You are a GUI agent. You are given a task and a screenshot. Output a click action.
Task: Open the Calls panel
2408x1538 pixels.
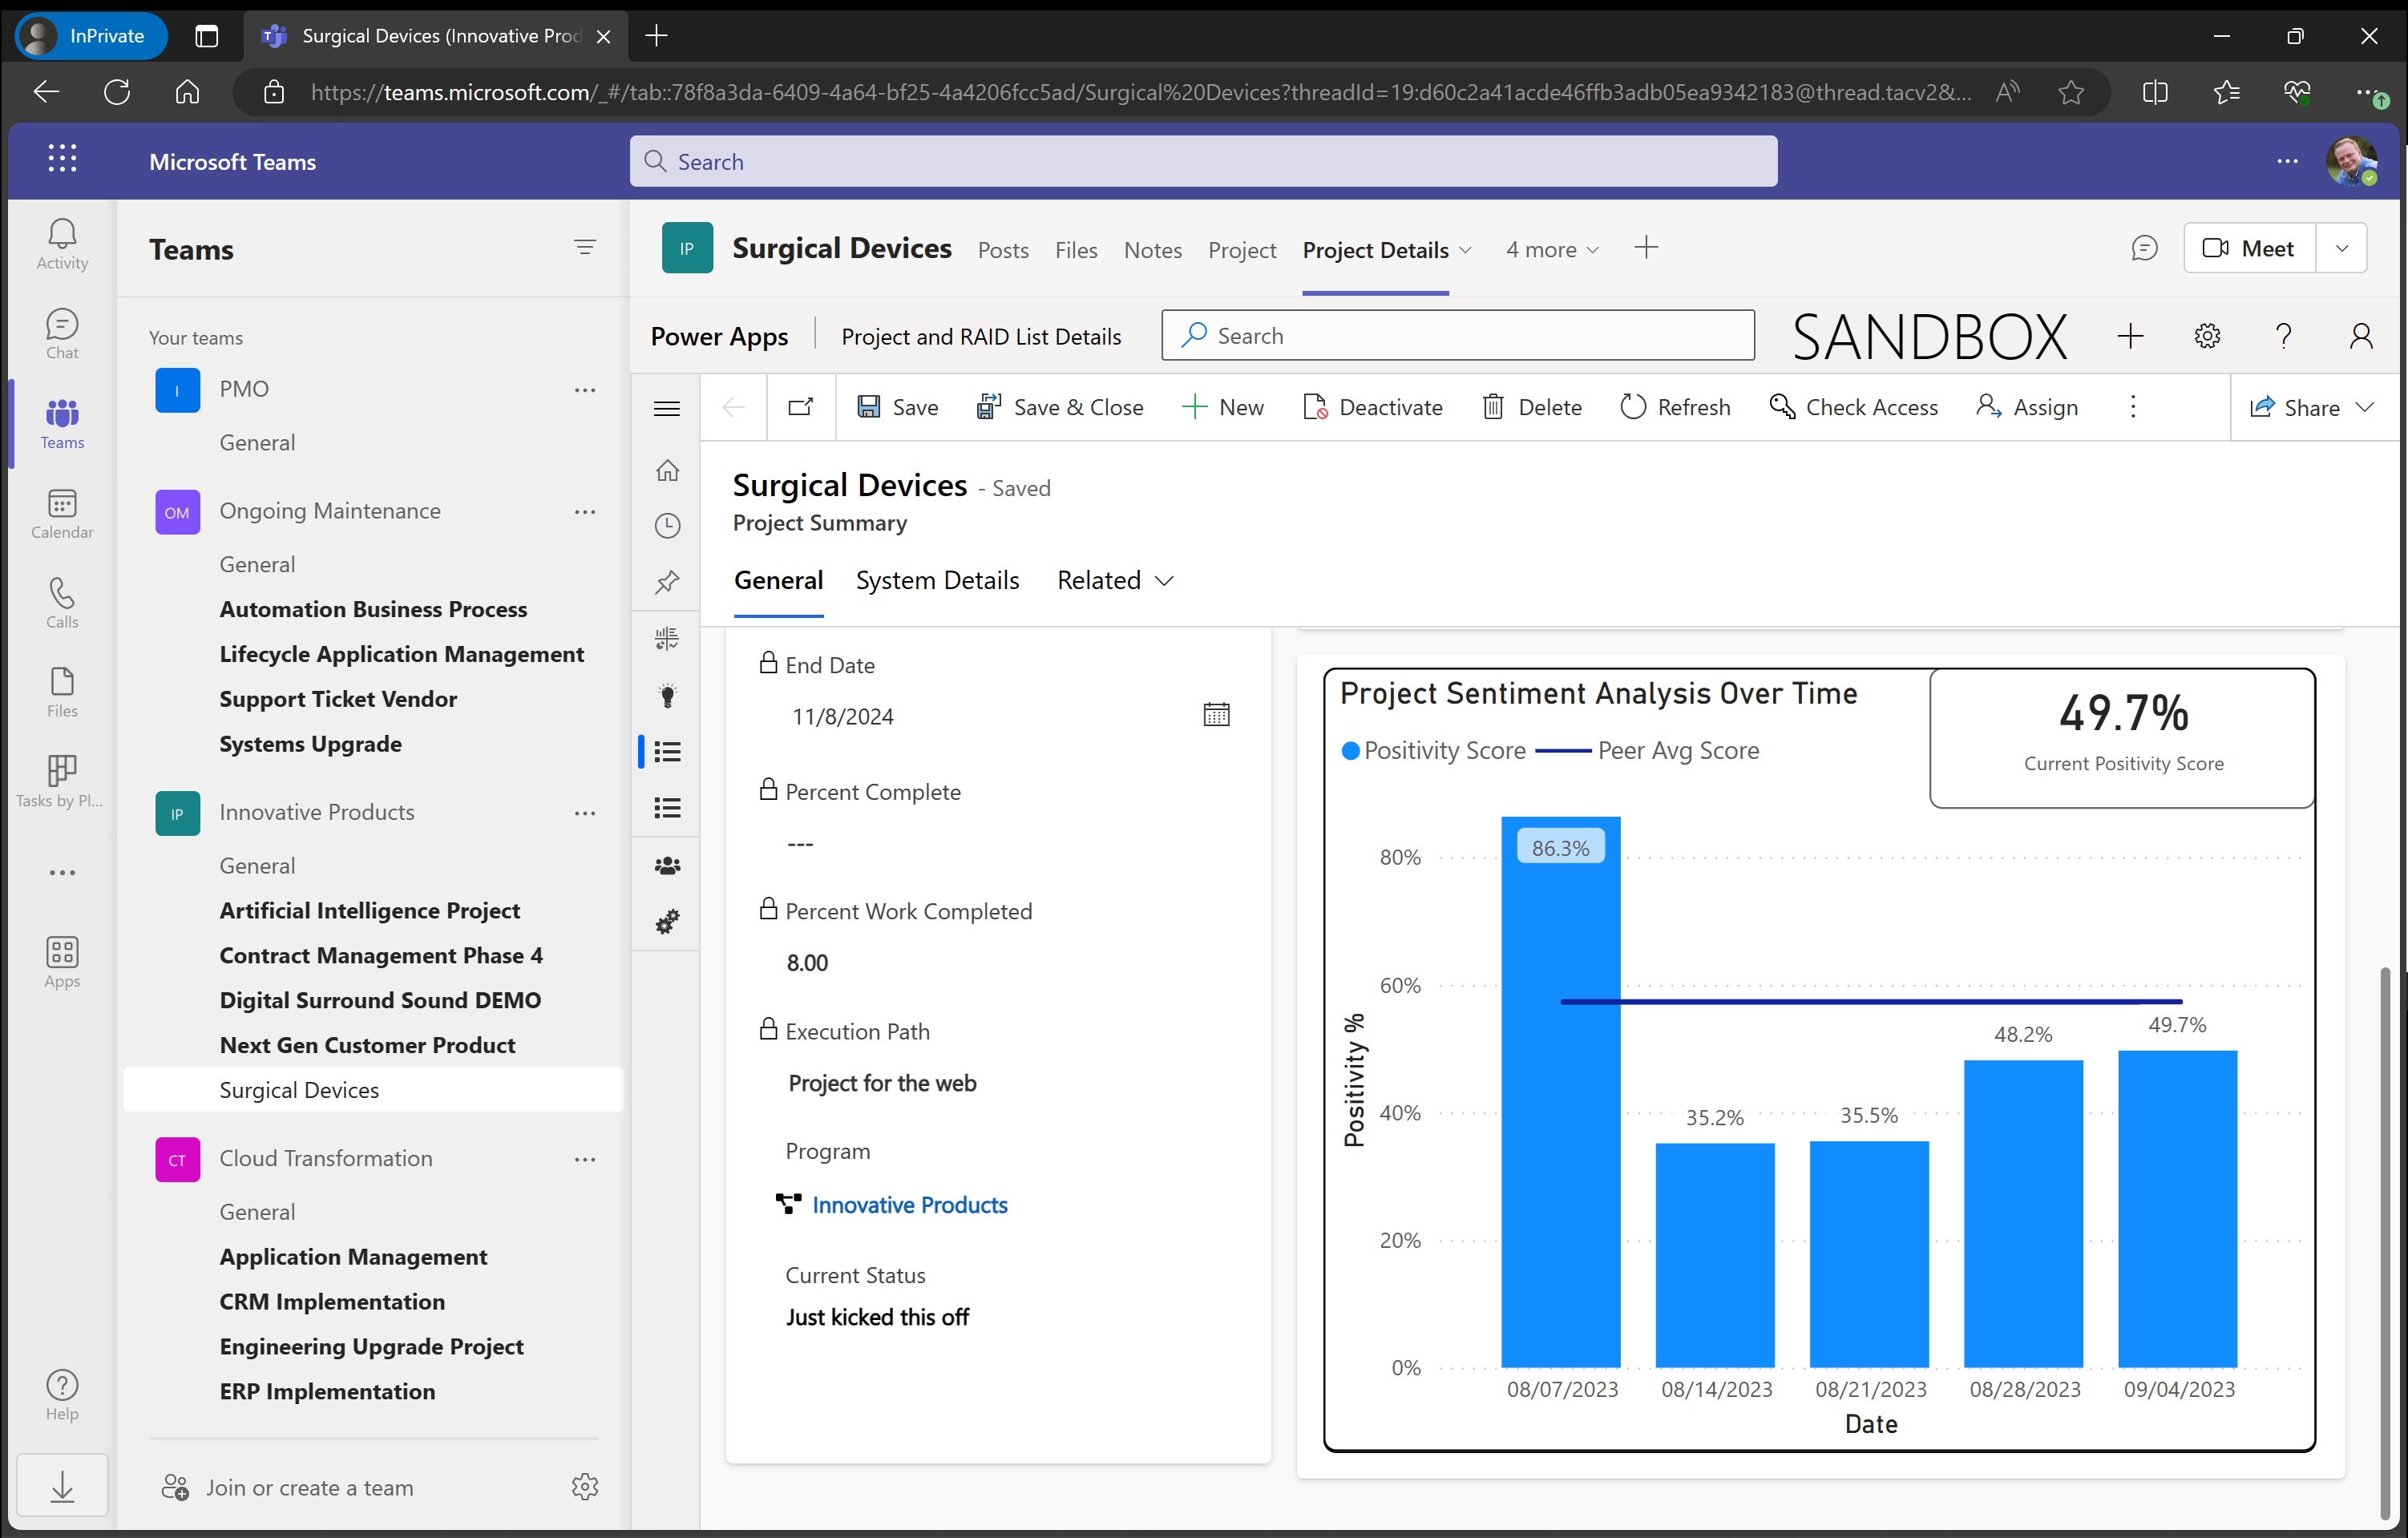pos(61,601)
